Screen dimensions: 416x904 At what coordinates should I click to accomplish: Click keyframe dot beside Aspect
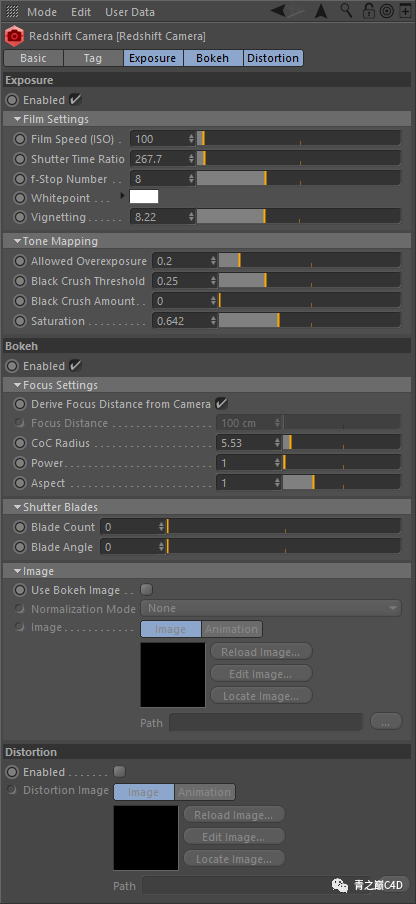pyautogui.click(x=21, y=483)
